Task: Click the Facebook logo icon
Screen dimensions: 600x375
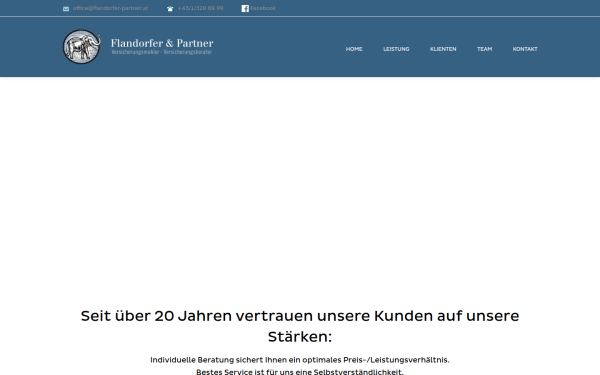Action: point(245,8)
